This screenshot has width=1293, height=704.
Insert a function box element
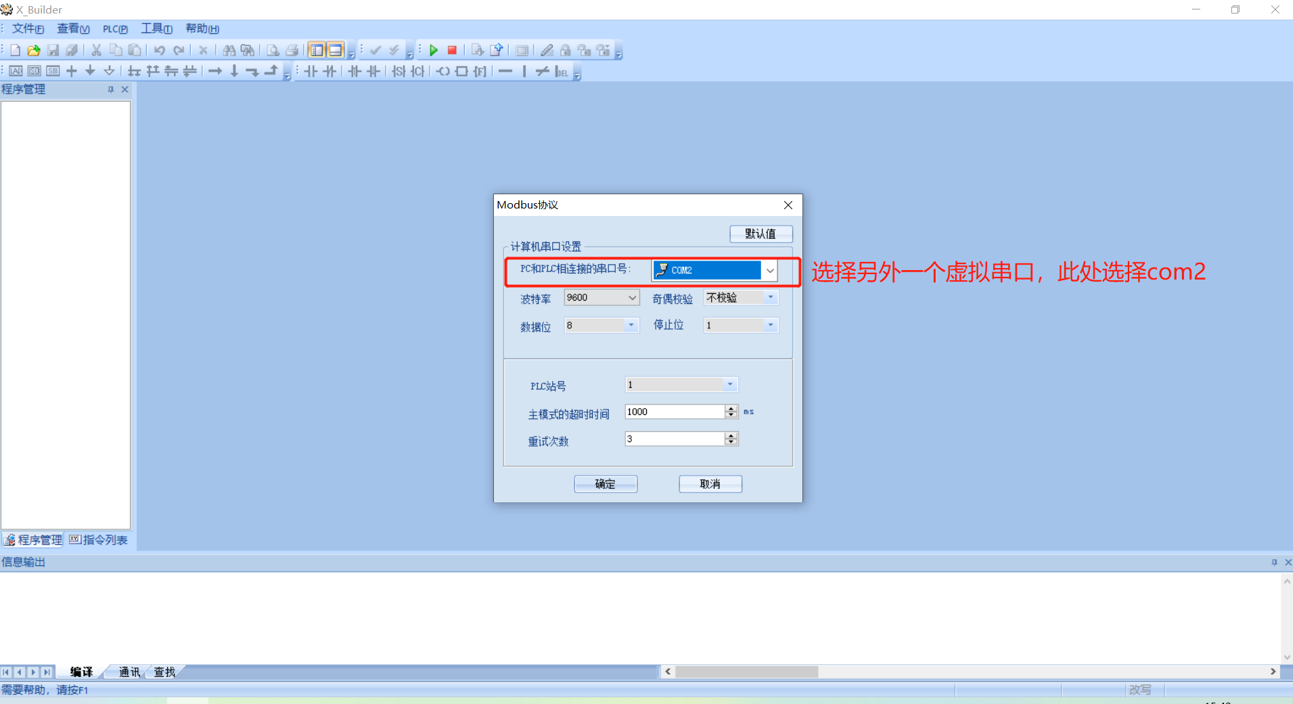coord(462,71)
